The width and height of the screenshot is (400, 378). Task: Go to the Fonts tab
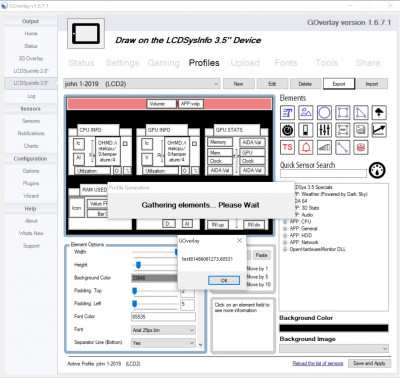click(x=286, y=63)
